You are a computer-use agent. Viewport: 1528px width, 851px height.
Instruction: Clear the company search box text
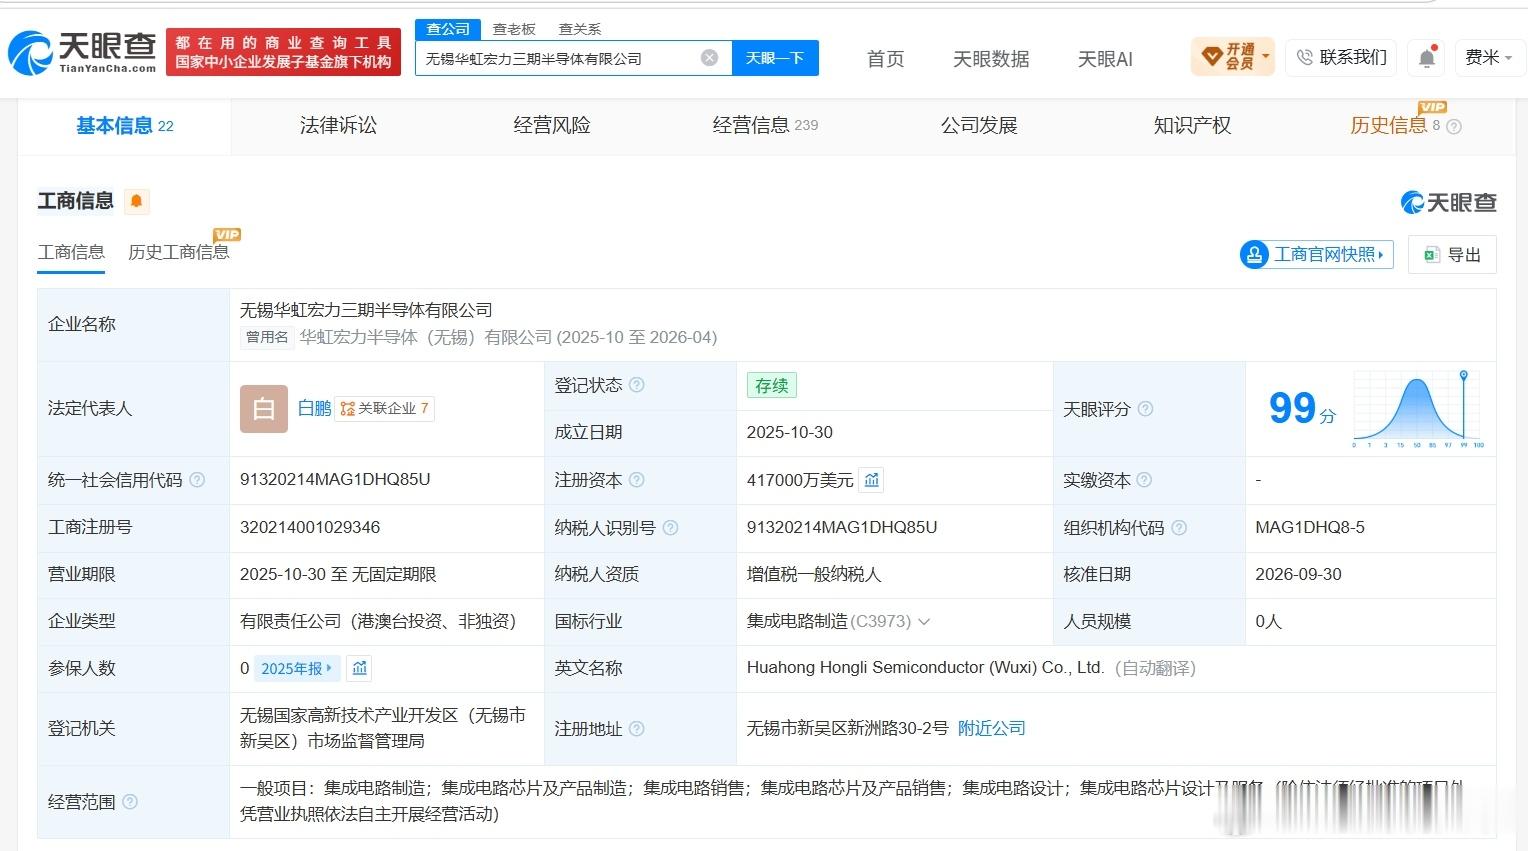click(x=709, y=58)
